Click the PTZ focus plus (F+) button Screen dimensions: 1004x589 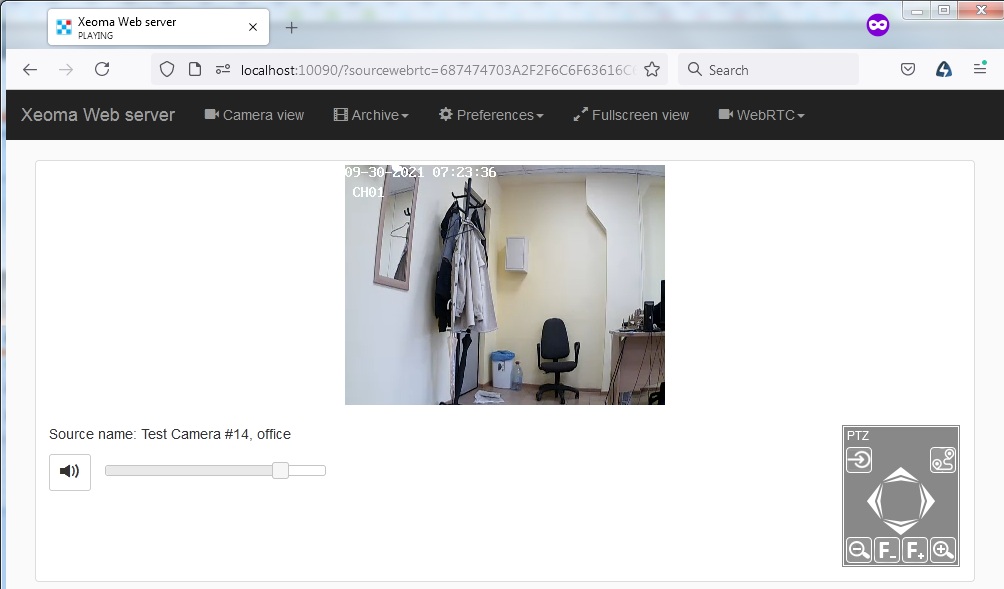[915, 550]
